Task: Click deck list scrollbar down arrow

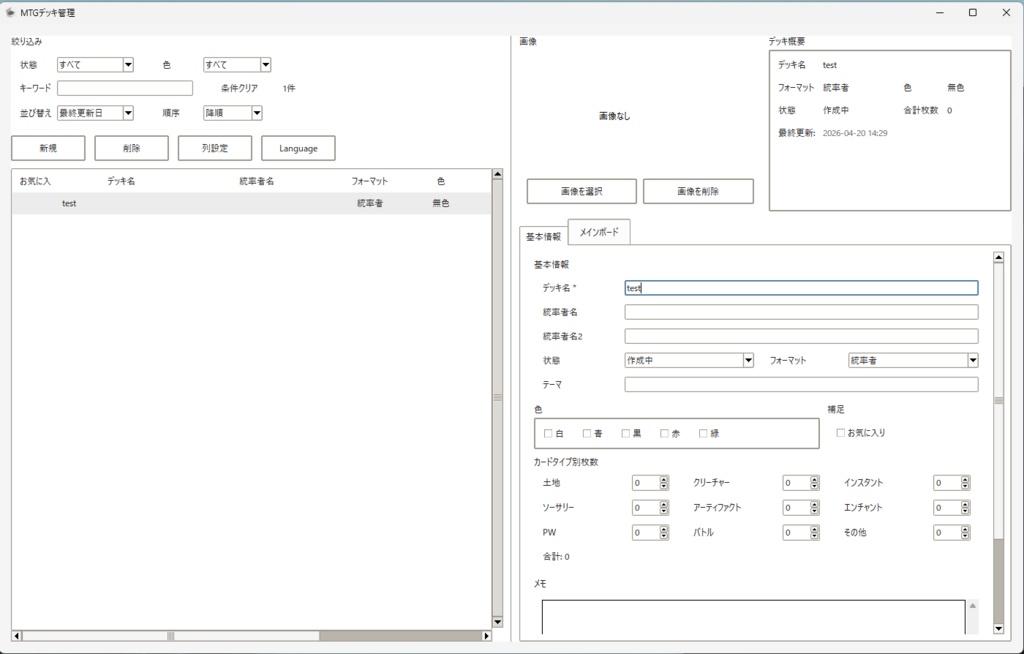Action: pos(498,622)
